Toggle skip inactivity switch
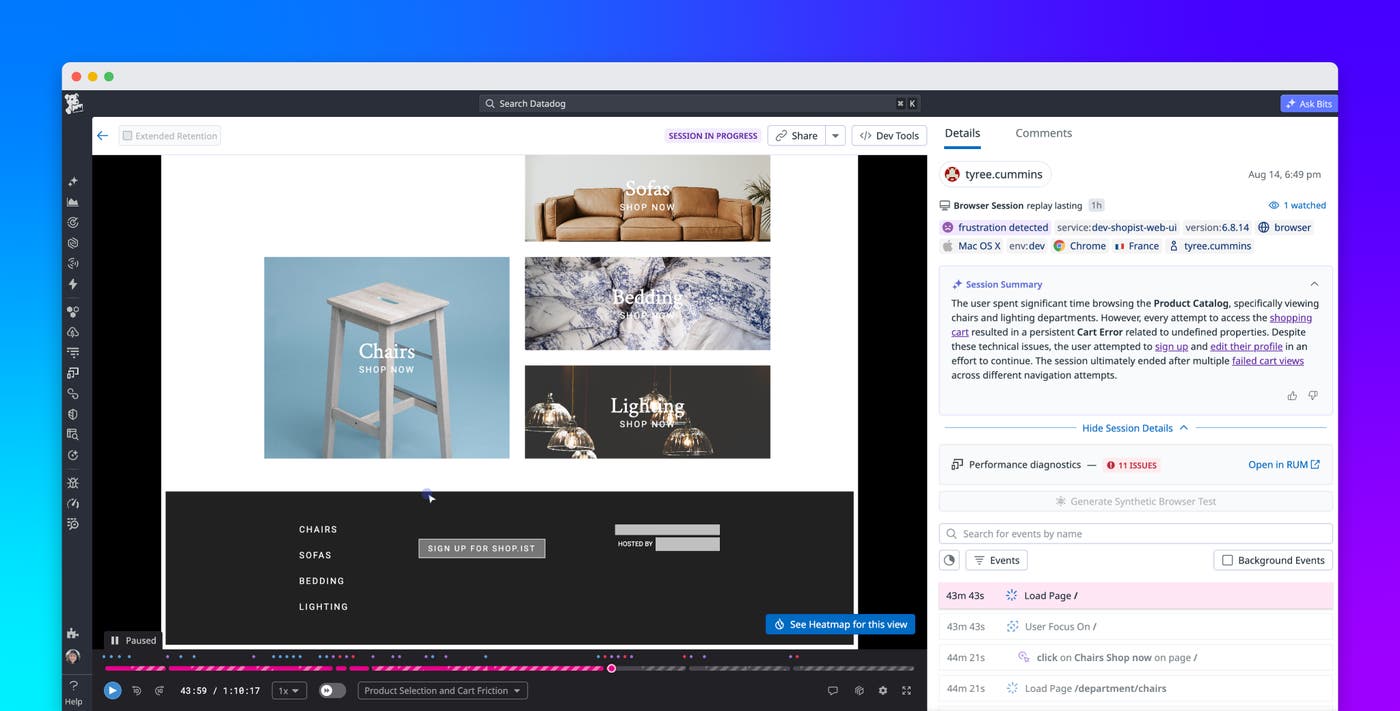 point(332,690)
